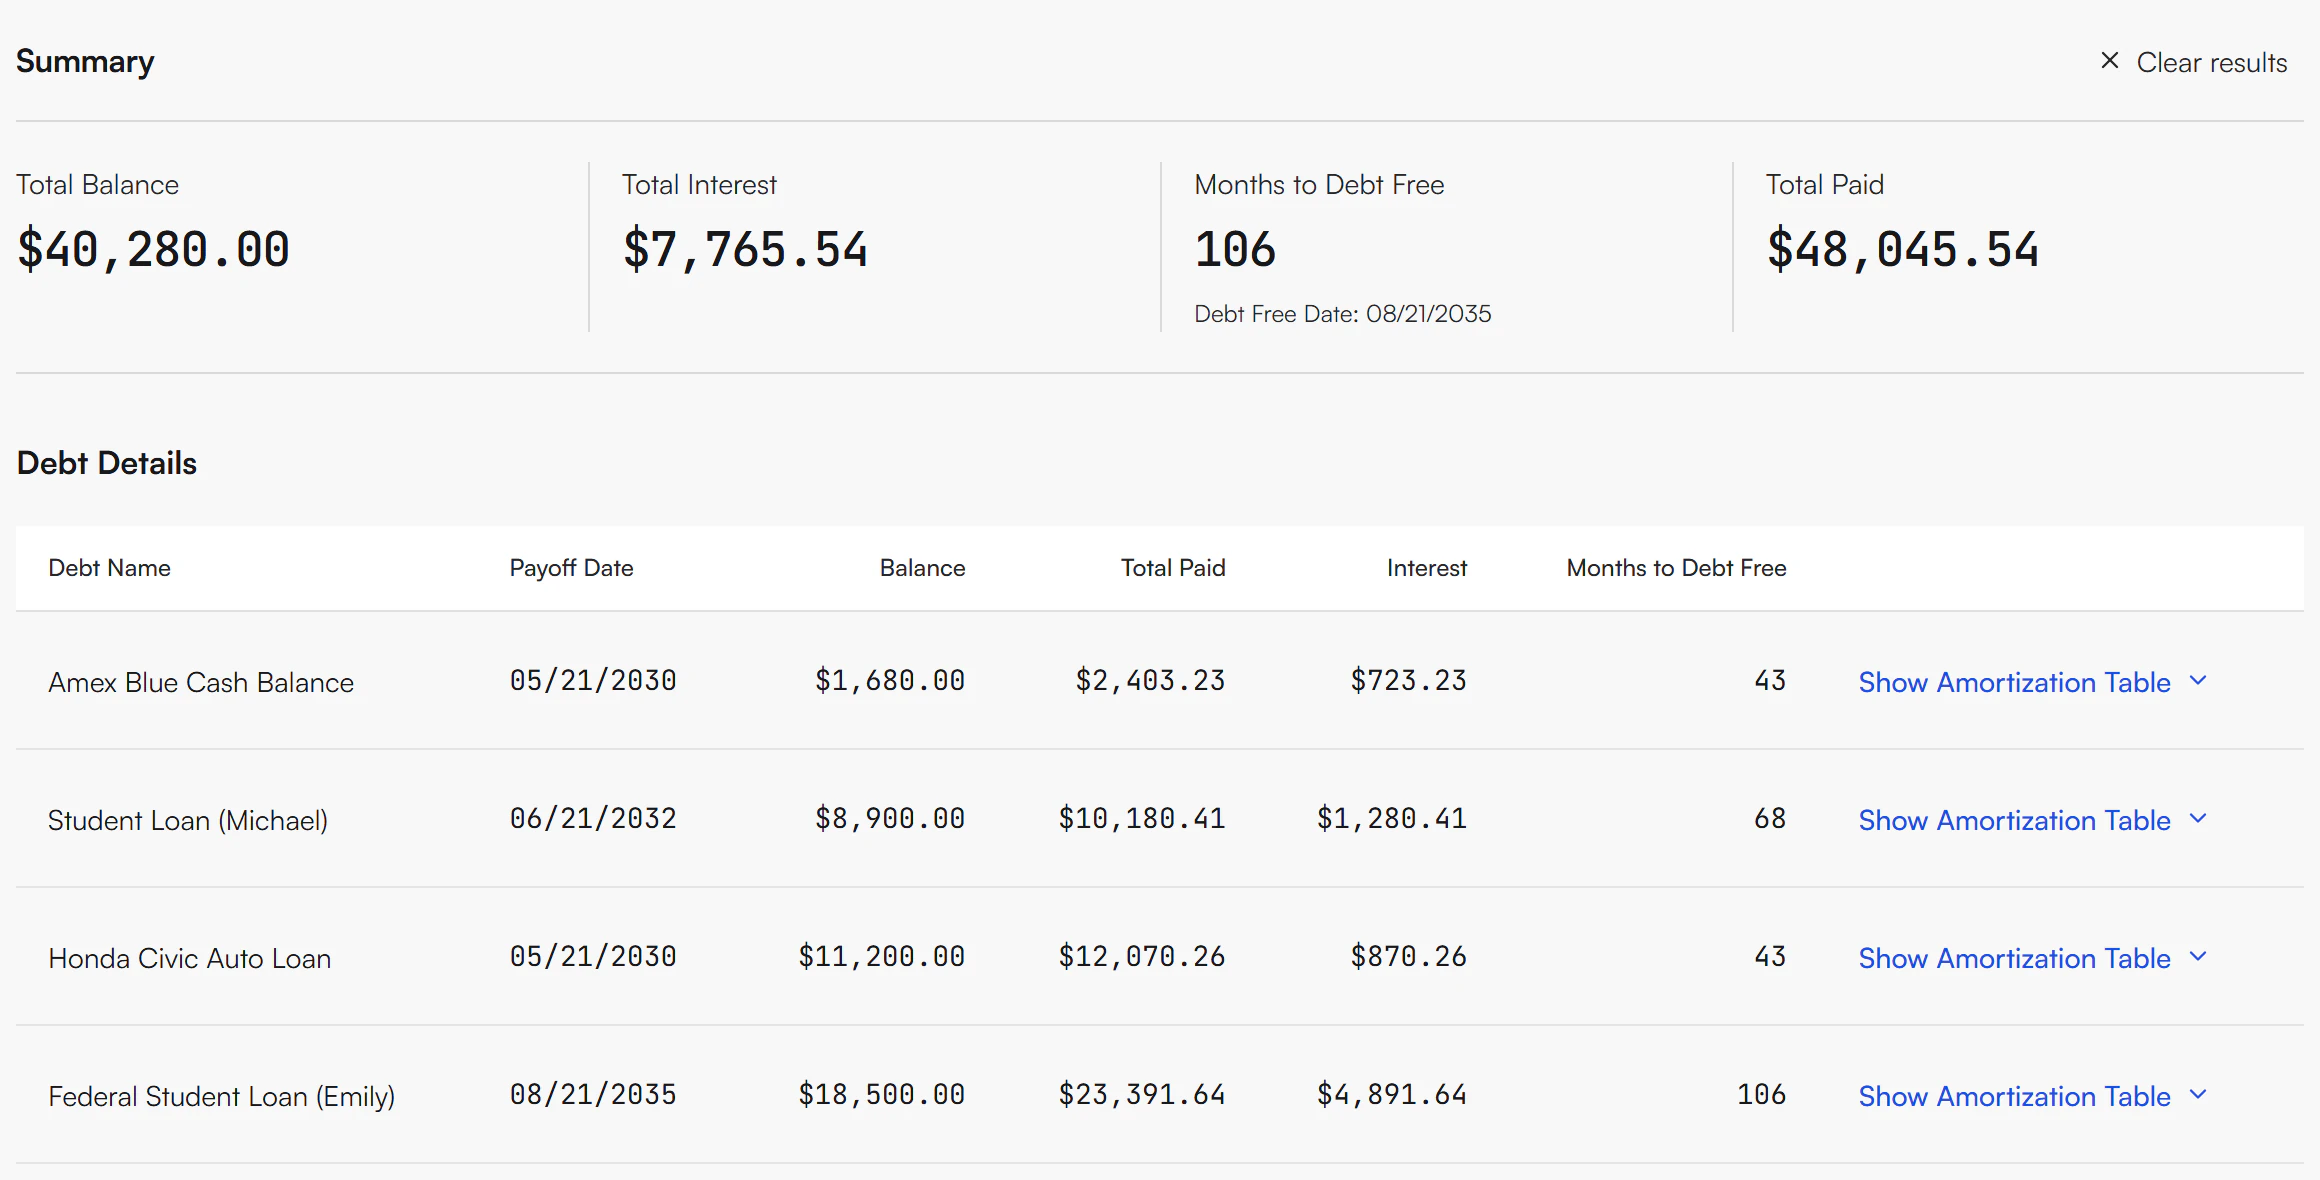This screenshot has height=1180, width=2320.
Task: Click balance $1,680.00
Action: tap(890, 681)
